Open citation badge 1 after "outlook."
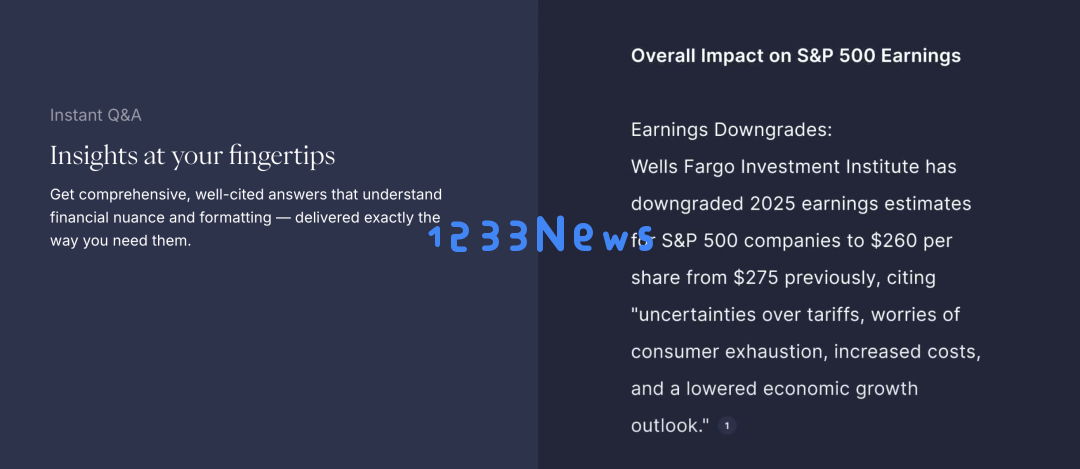The width and height of the screenshot is (1080, 469). (727, 426)
